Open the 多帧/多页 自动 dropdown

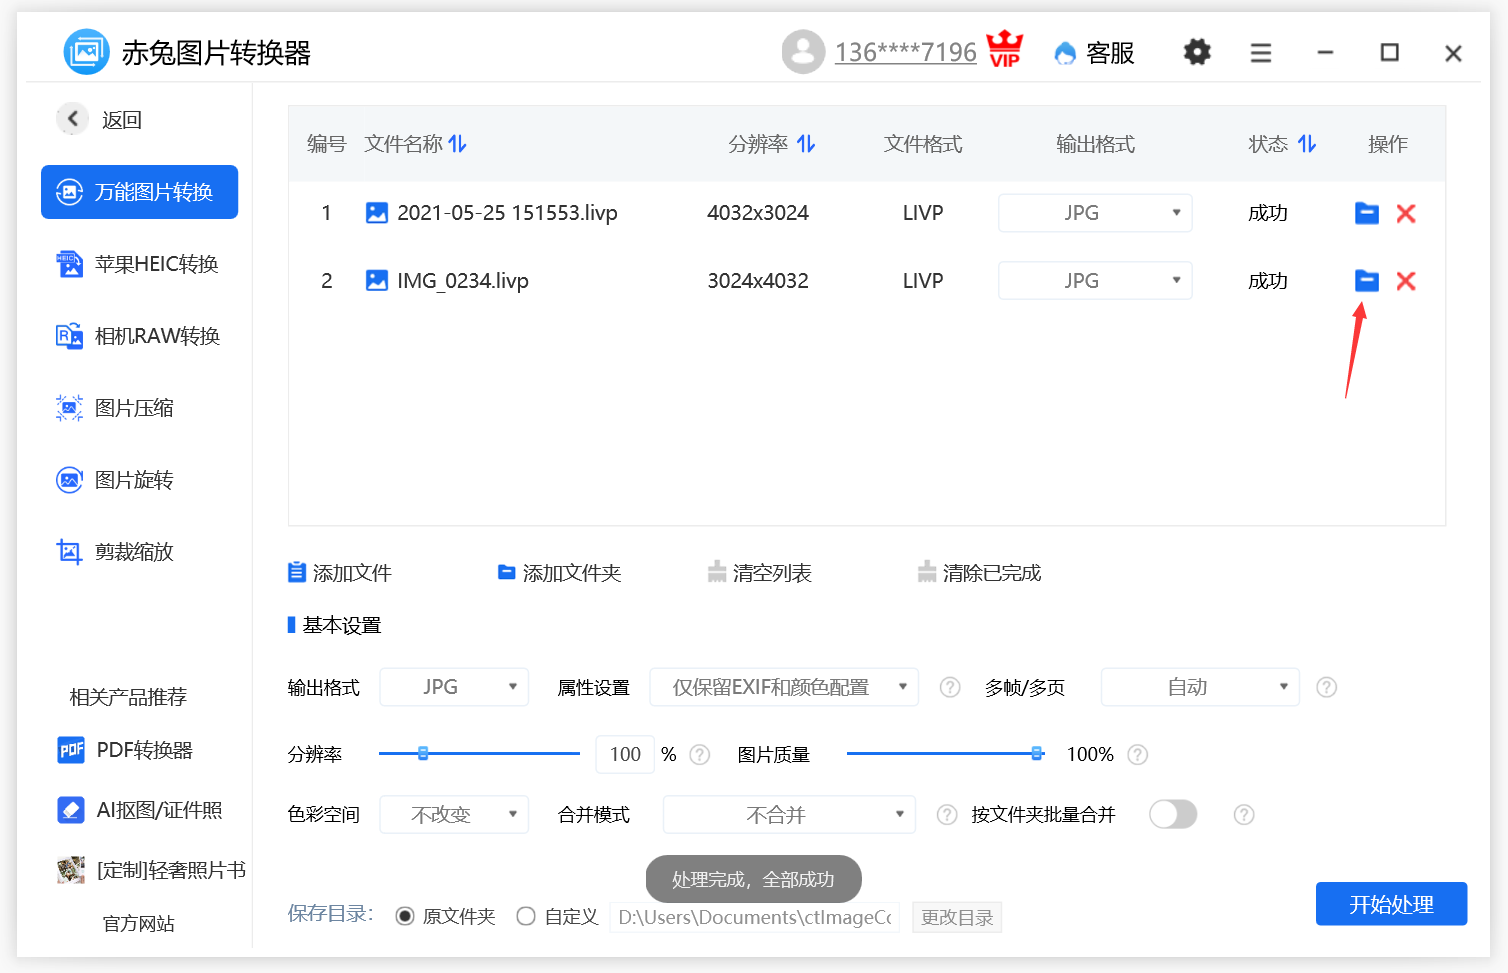click(1200, 687)
